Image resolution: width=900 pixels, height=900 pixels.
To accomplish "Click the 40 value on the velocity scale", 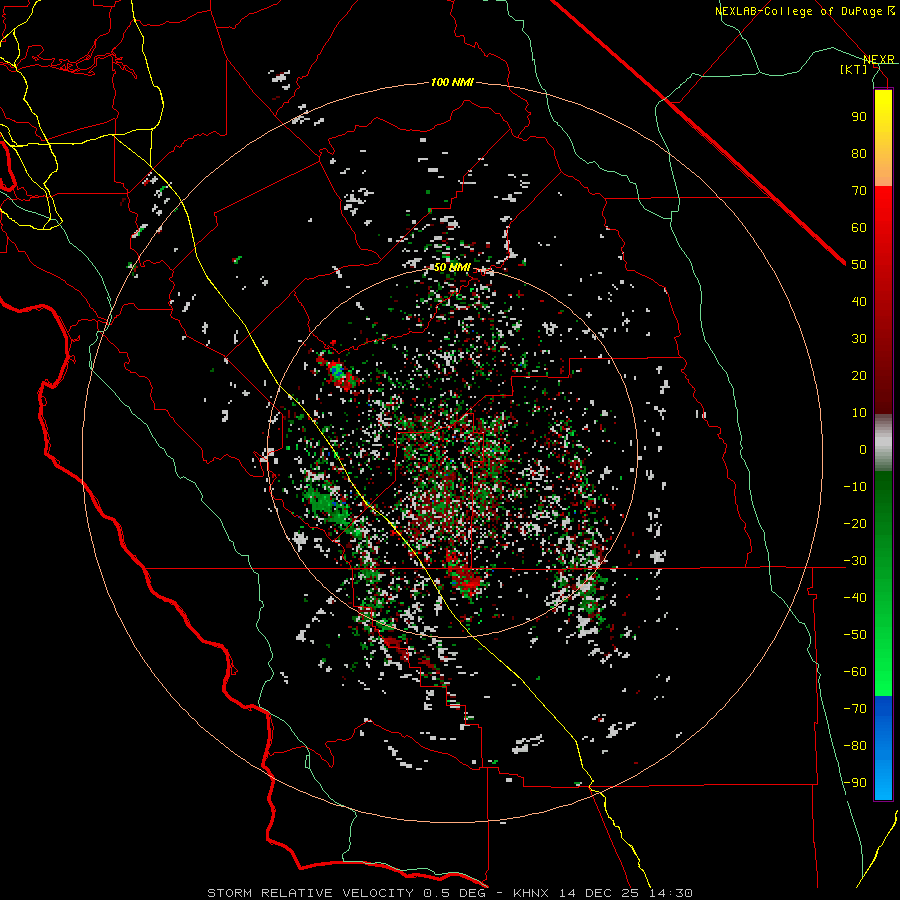I will point(859,301).
